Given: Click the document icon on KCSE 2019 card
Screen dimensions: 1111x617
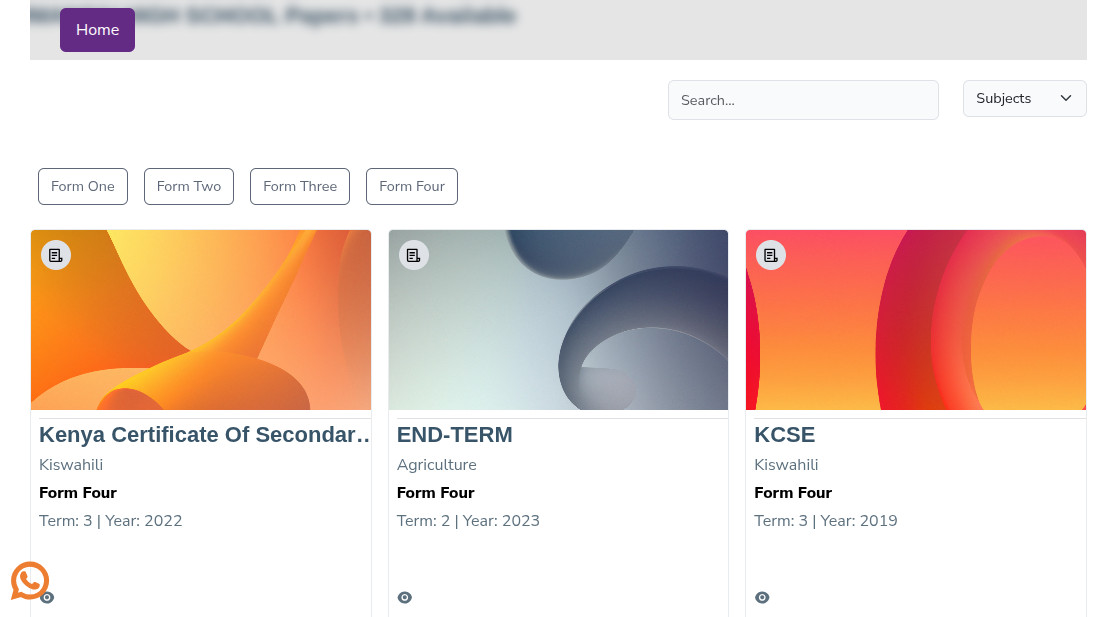Looking at the screenshot, I should click(771, 256).
